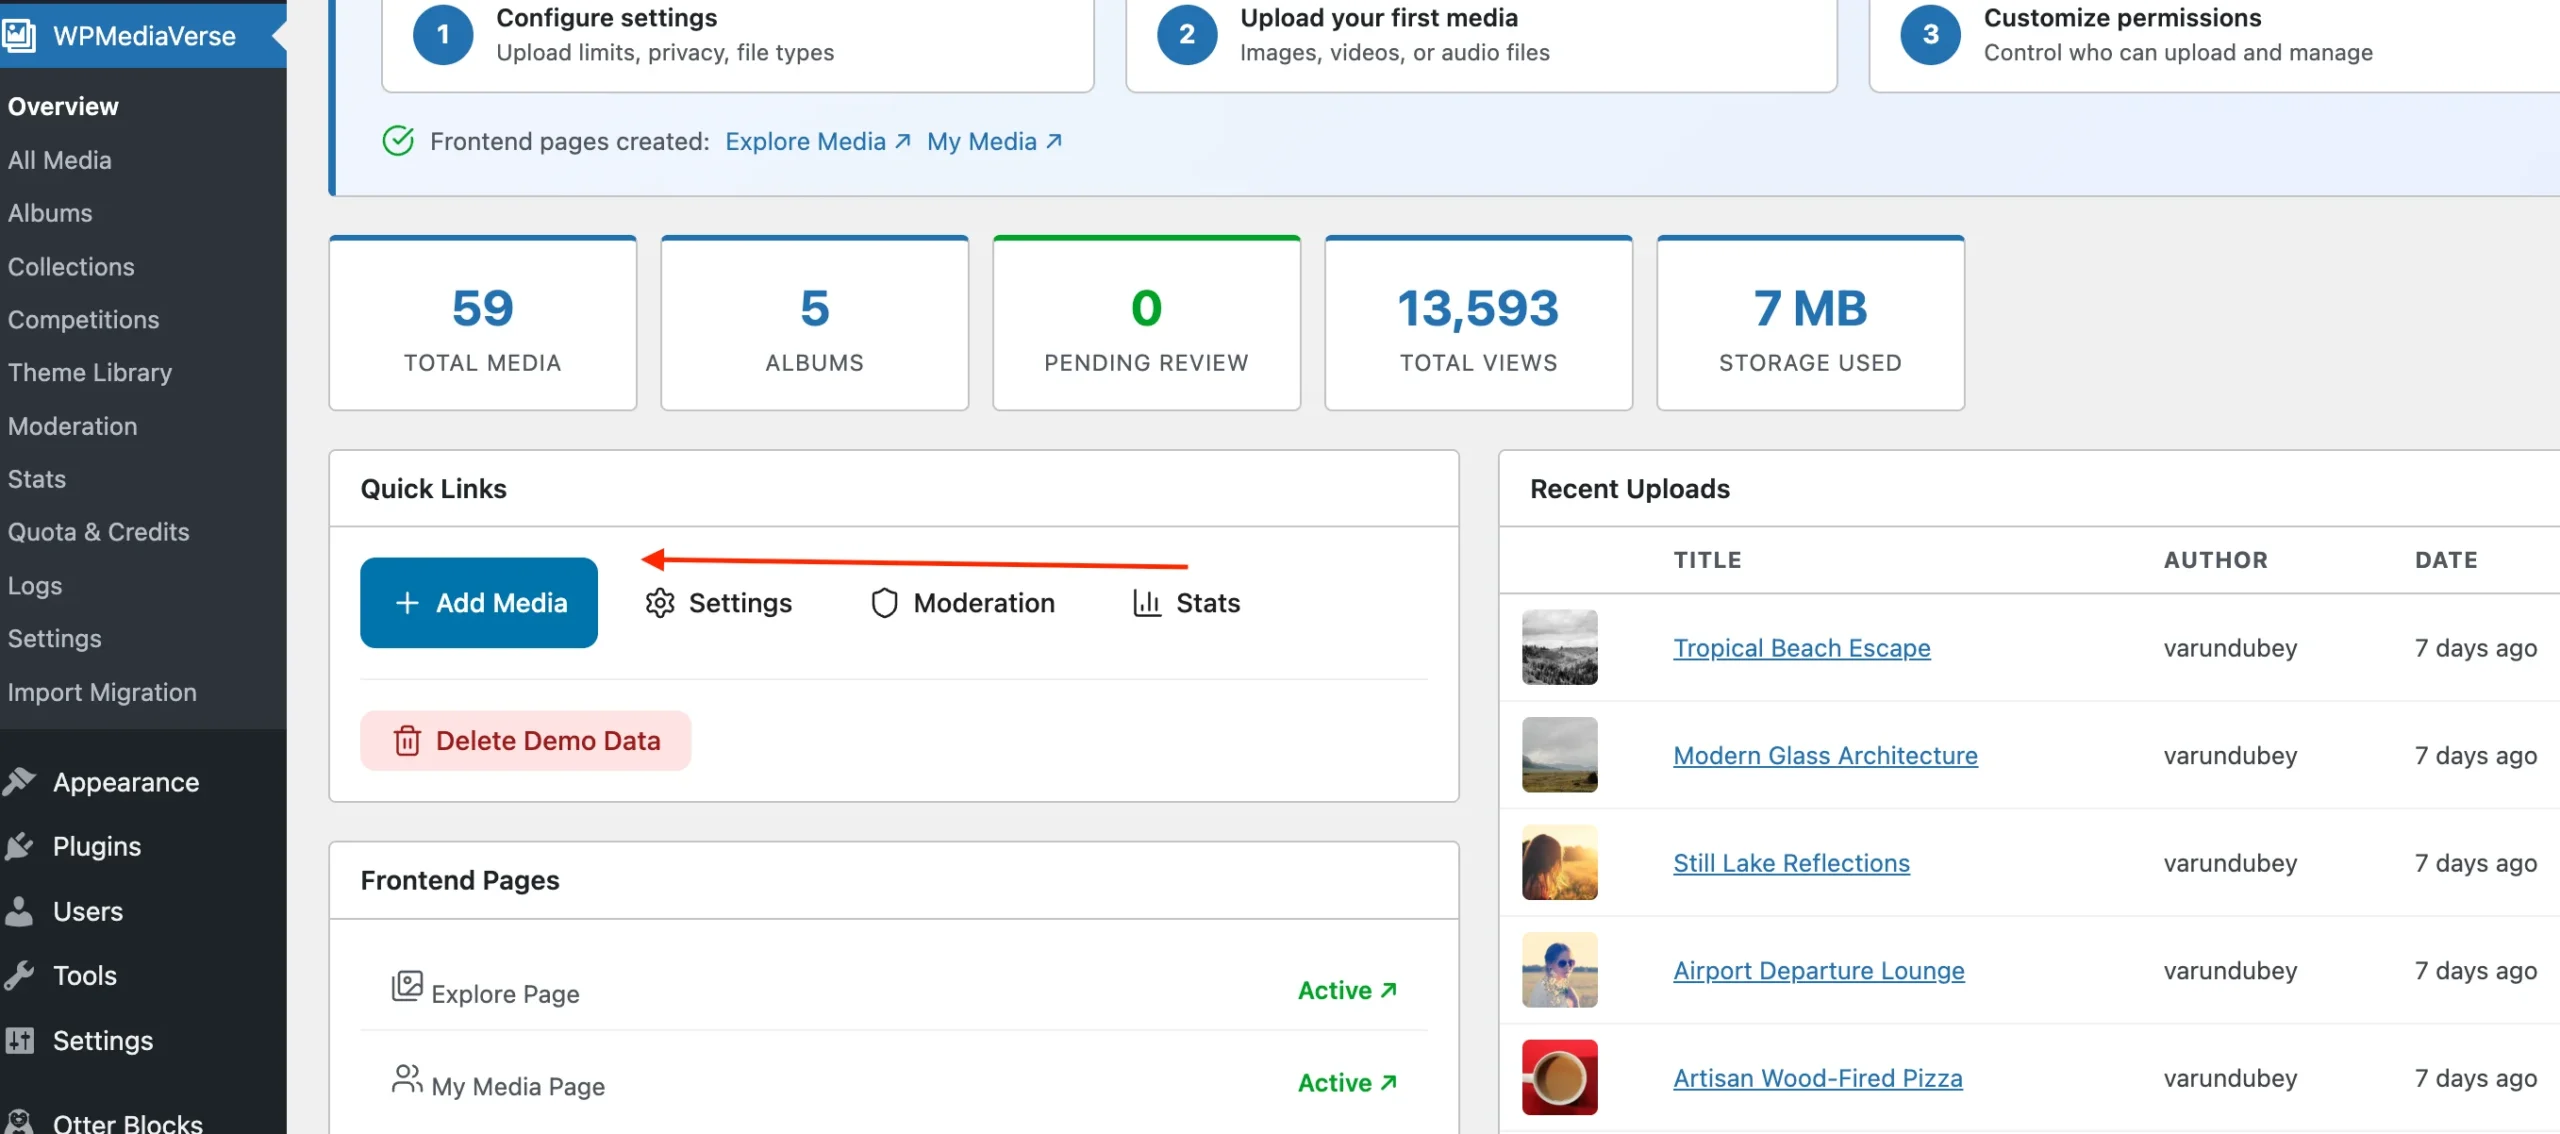This screenshot has width=2560, height=1134.
Task: Open Theme Library from the sidebar
Action: (89, 372)
